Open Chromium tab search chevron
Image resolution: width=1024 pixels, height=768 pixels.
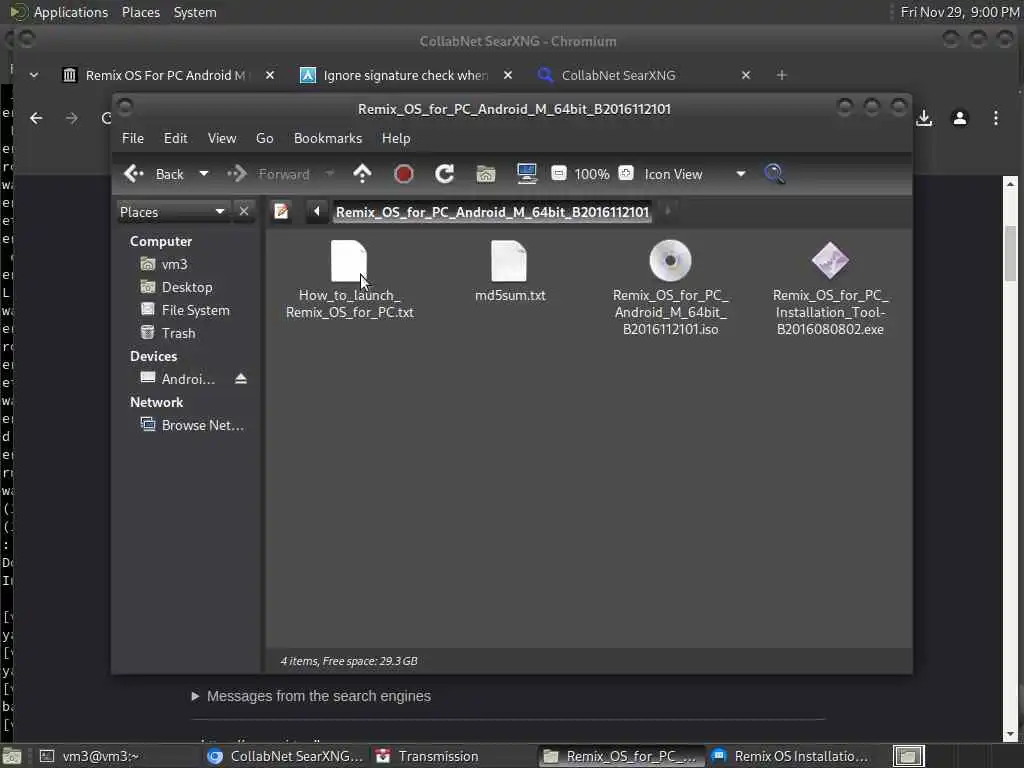pyautogui.click(x=34, y=75)
